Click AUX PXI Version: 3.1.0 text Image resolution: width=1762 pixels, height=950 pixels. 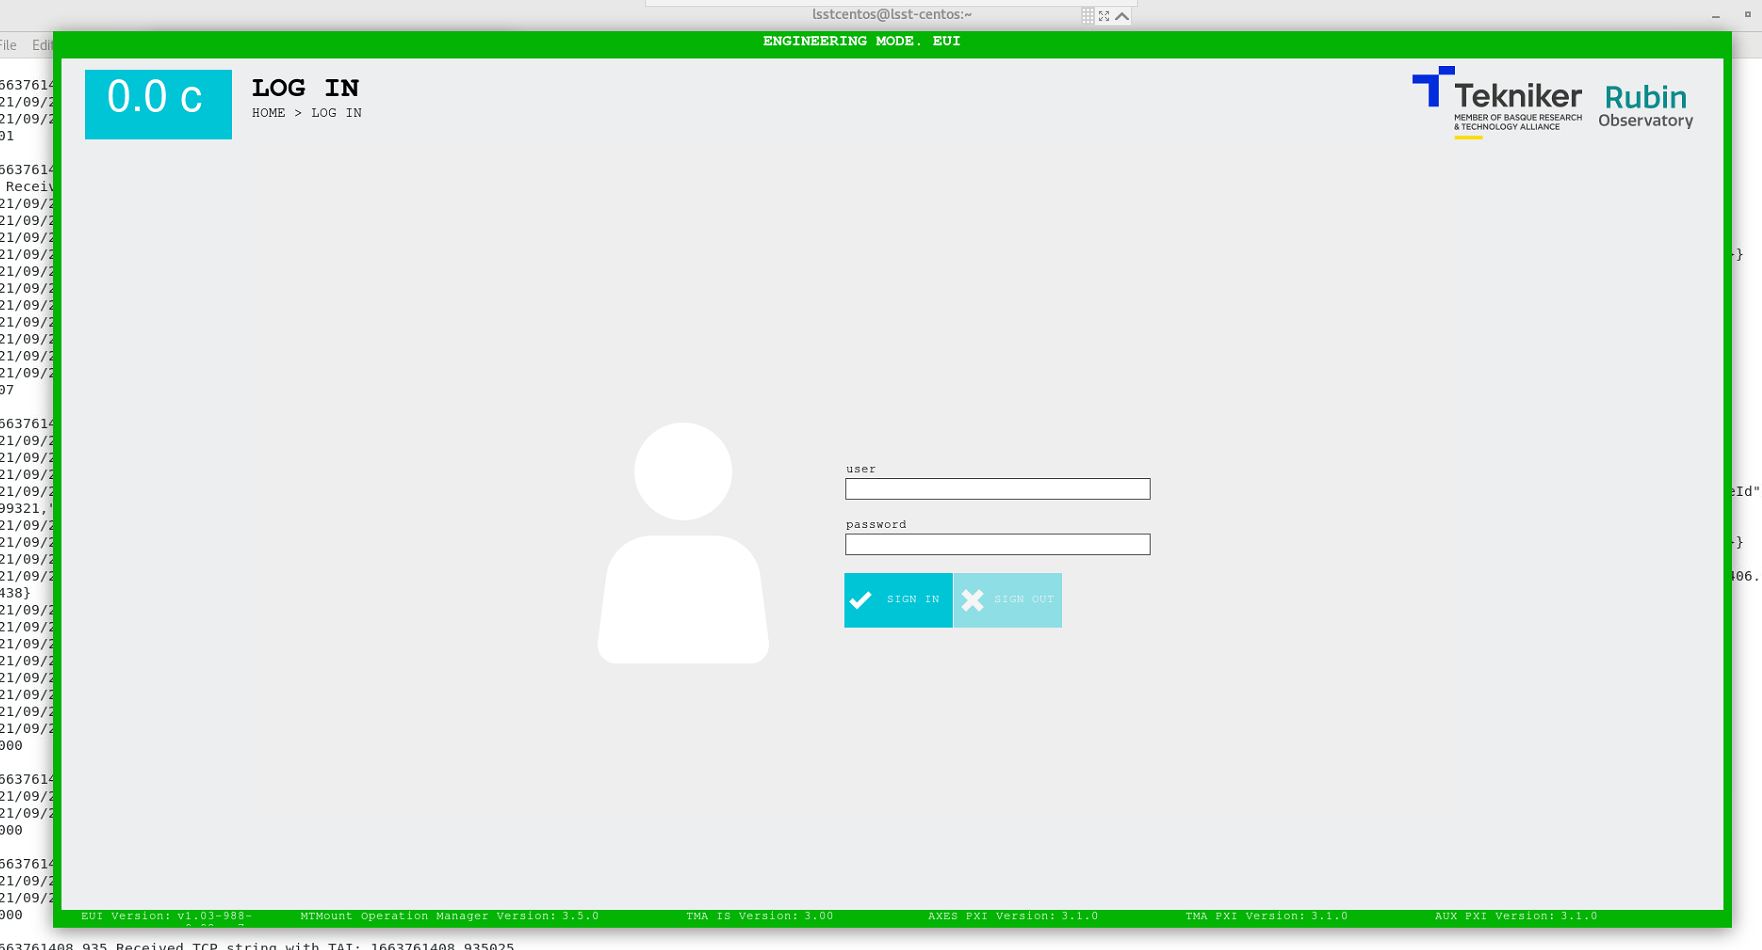pos(1515,916)
